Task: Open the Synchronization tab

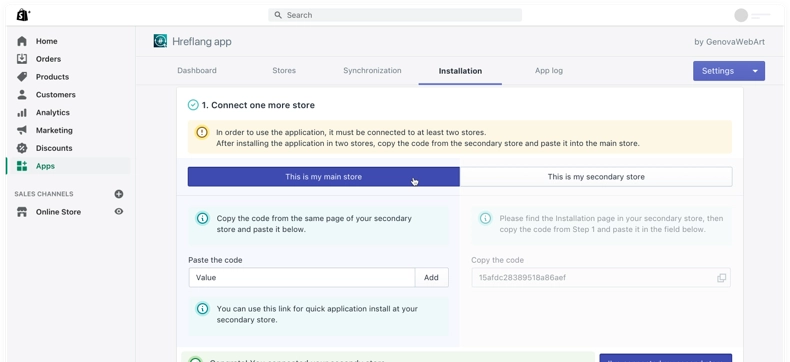Action: 372,70
